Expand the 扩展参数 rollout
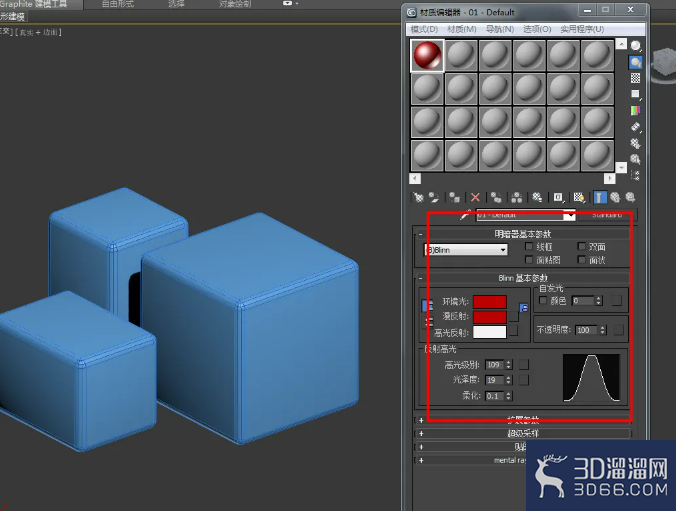The height and width of the screenshot is (511, 676). pos(523,420)
